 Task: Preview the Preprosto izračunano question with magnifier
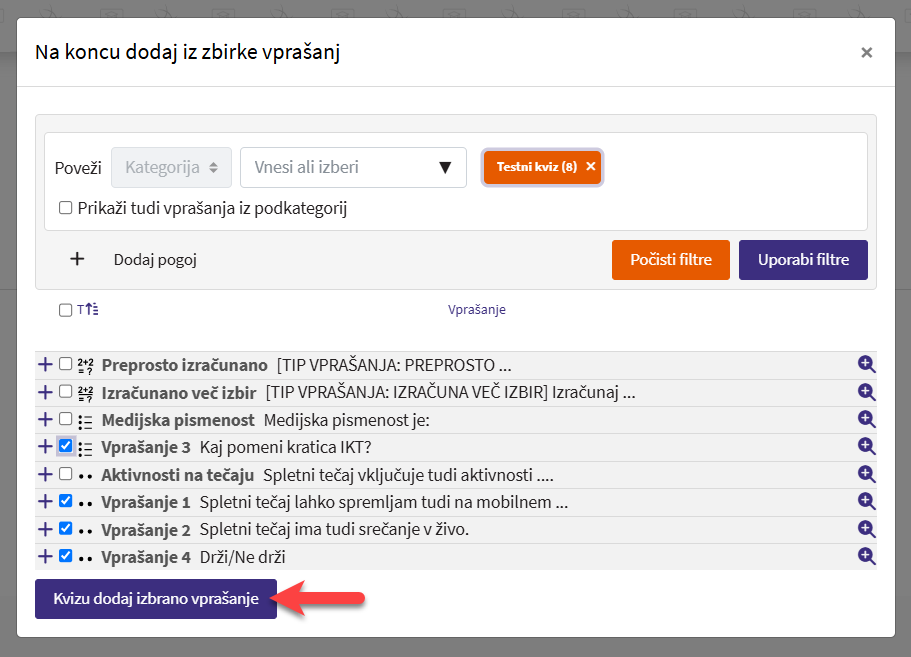point(866,365)
